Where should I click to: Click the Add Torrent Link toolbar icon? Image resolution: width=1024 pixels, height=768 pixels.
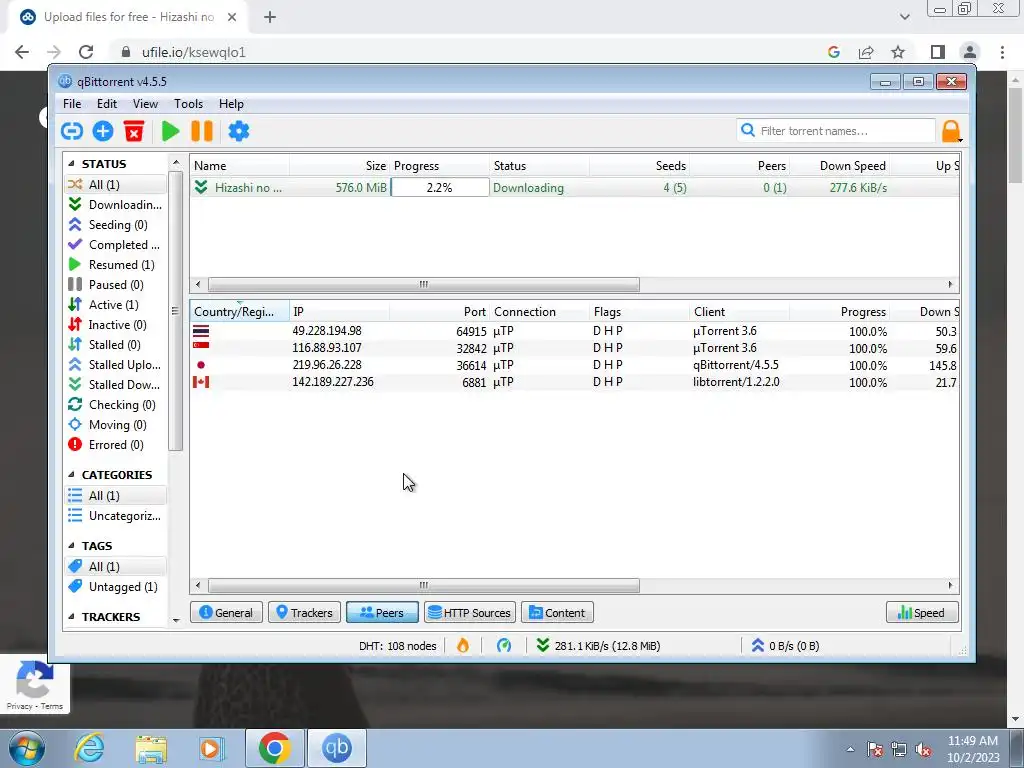pos(72,131)
